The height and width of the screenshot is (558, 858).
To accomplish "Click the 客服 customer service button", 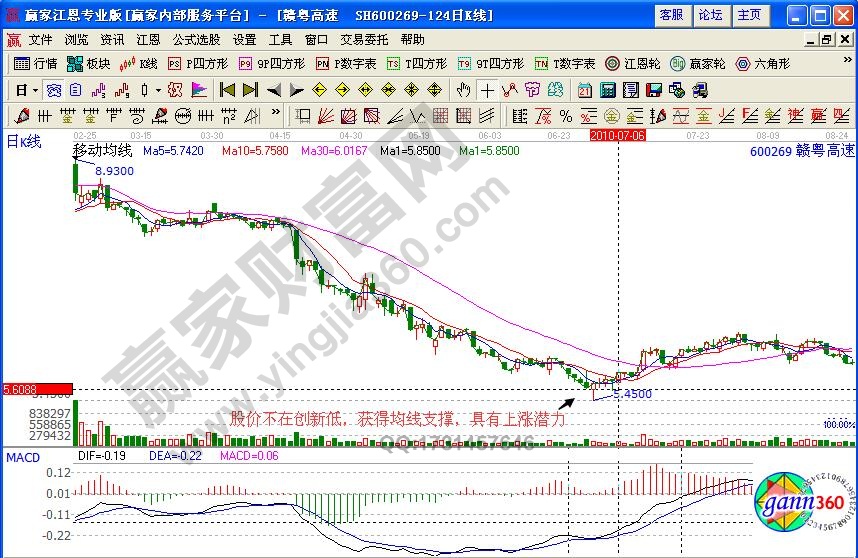I will point(671,15).
